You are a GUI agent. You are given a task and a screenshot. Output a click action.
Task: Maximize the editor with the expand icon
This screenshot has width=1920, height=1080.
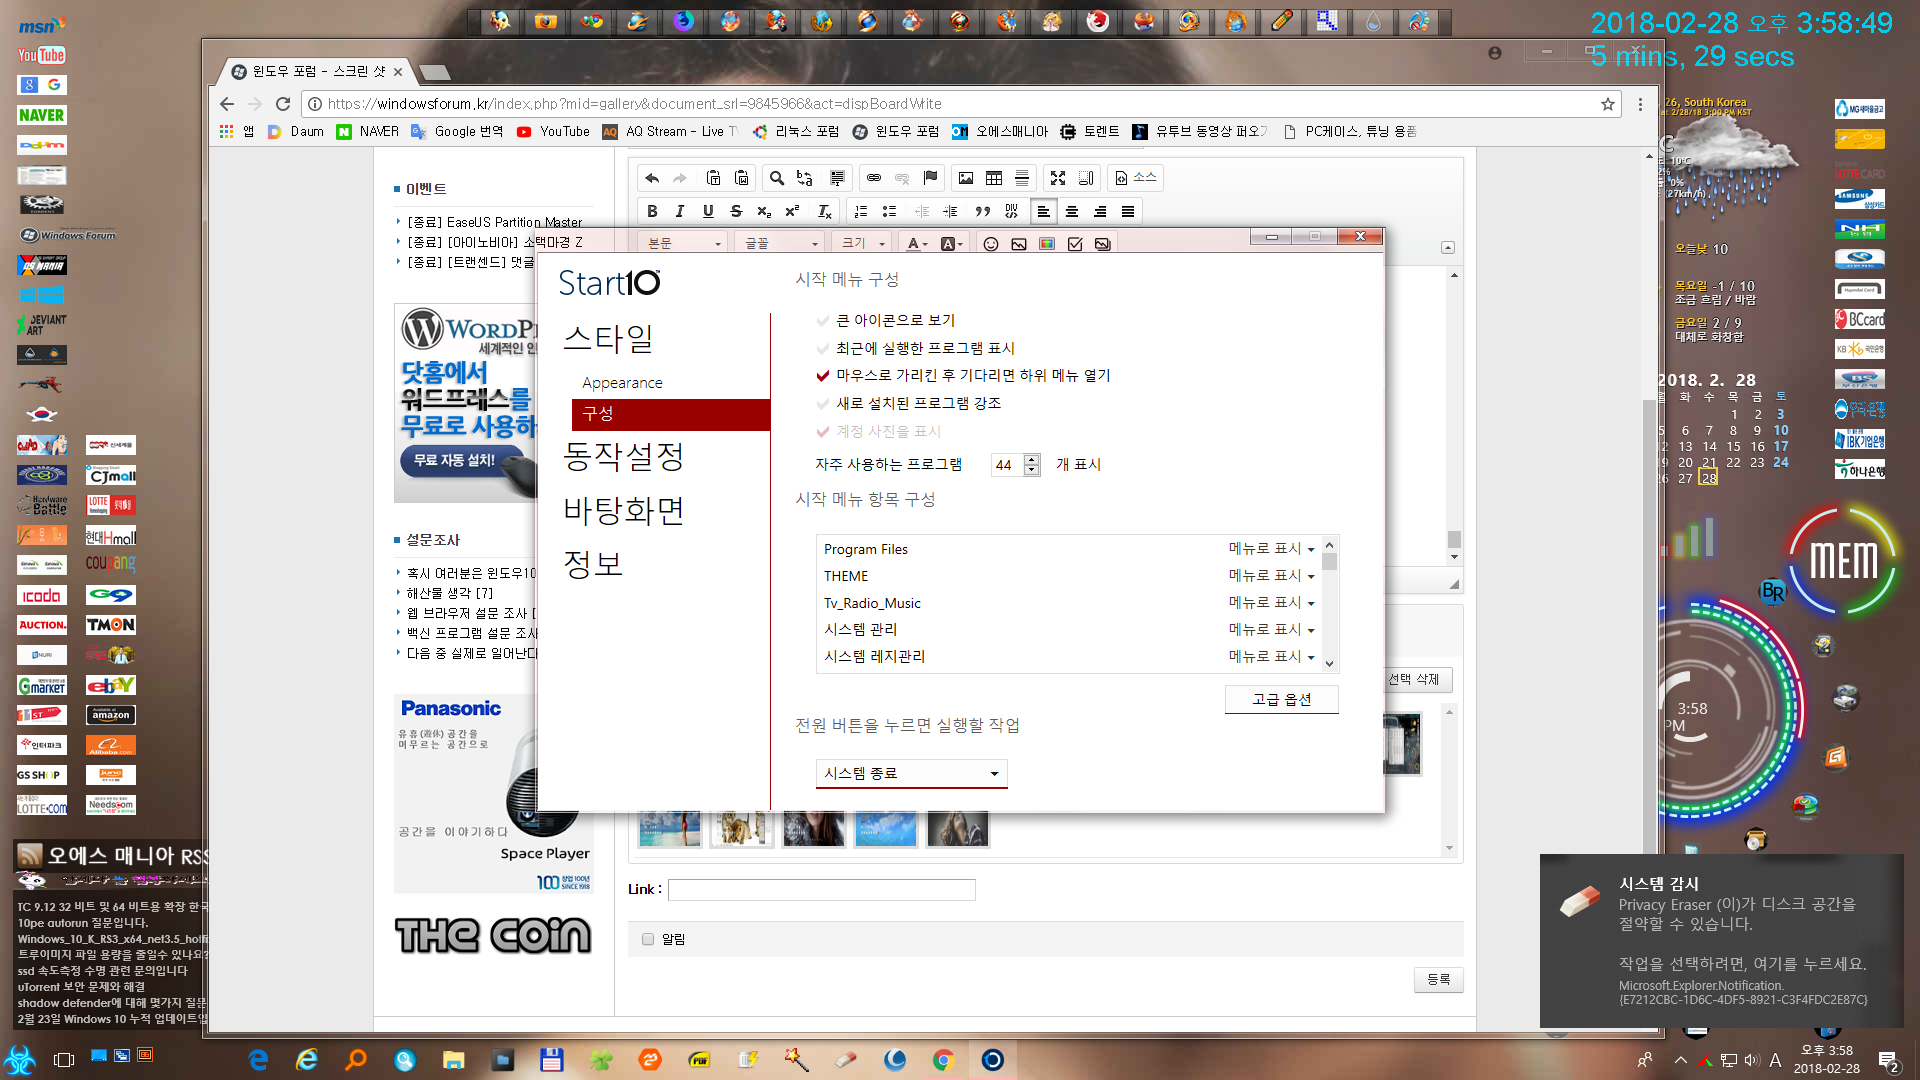1058,178
